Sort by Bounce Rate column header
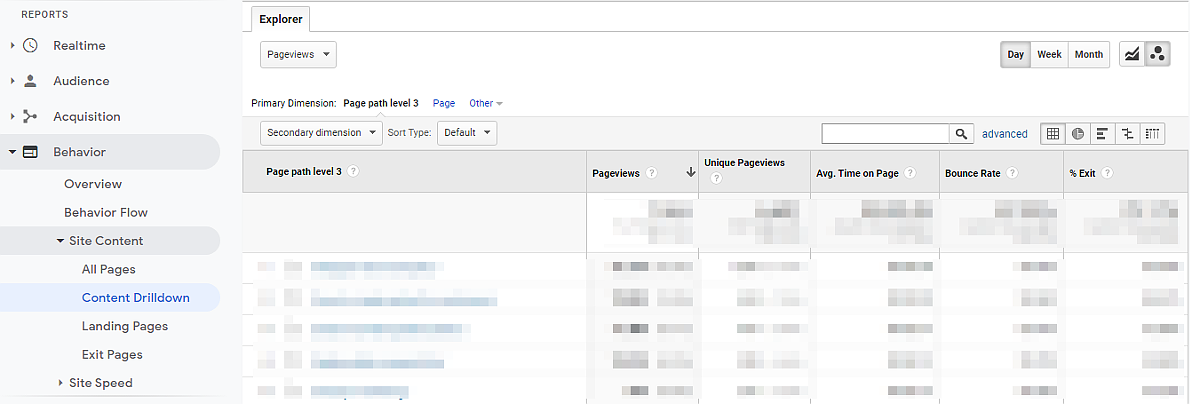 click(973, 173)
